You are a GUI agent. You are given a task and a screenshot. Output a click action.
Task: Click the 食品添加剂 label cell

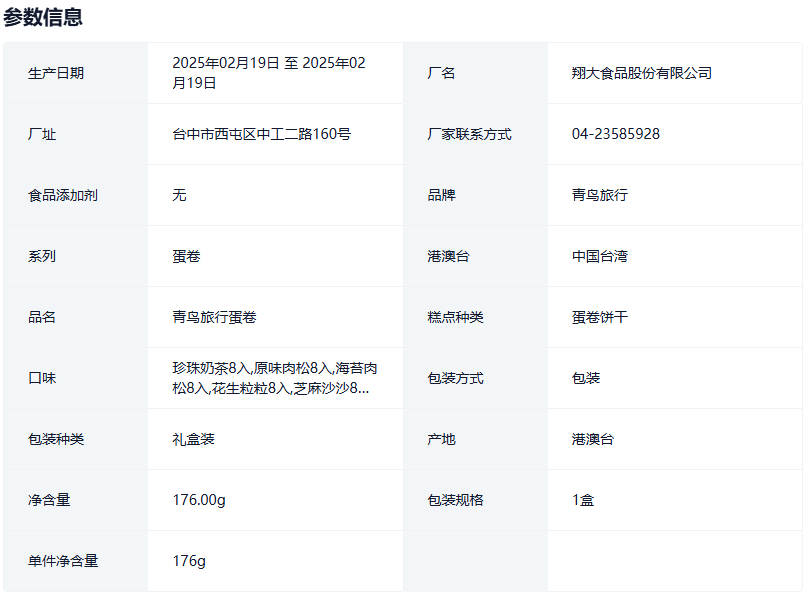(x=63, y=195)
